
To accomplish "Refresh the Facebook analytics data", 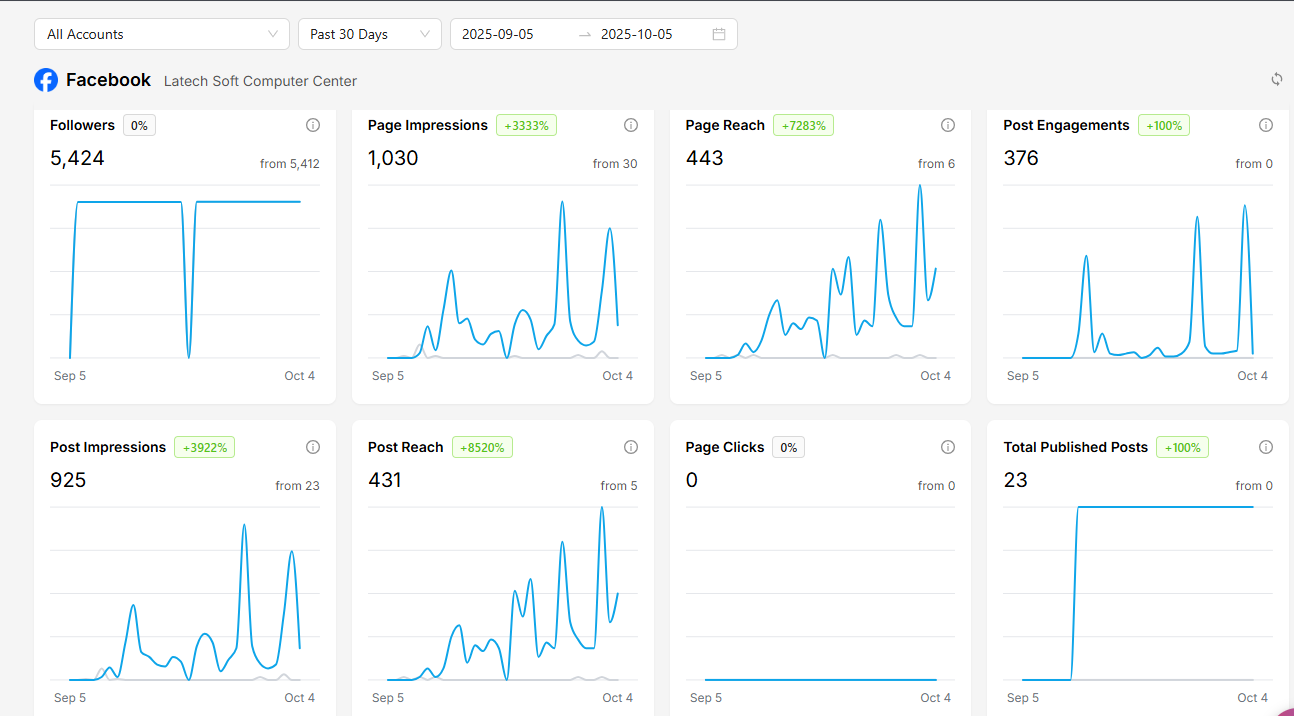I will point(1277,79).
